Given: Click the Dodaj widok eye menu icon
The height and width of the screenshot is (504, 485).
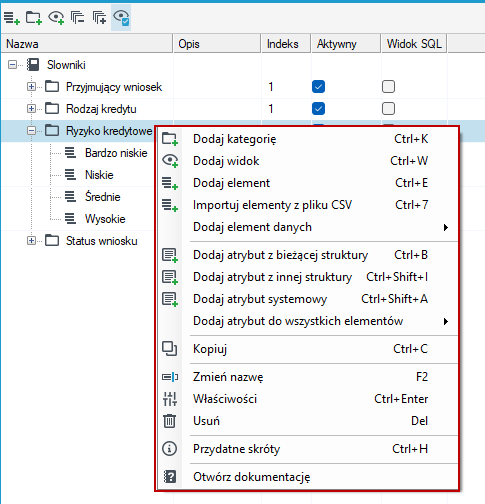Looking at the screenshot, I should [x=170, y=161].
